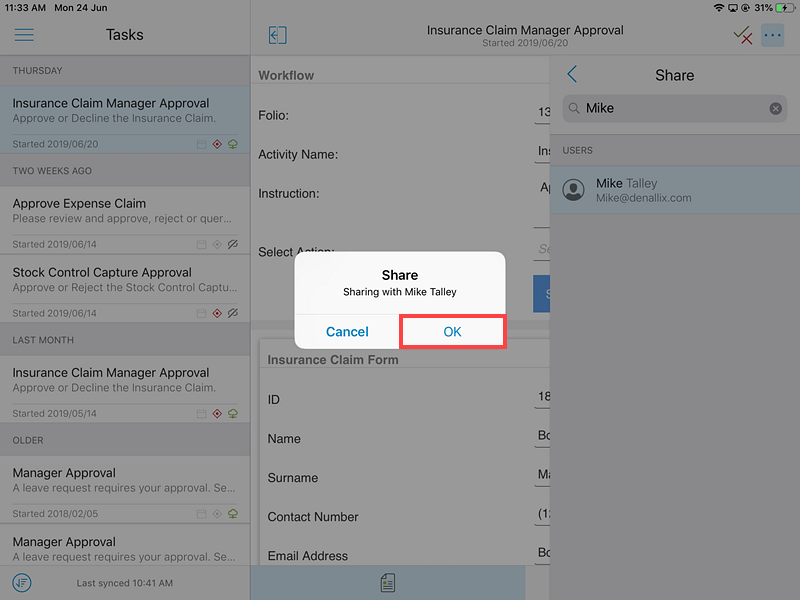
Task: Cancel the Share dialog
Action: (347, 332)
